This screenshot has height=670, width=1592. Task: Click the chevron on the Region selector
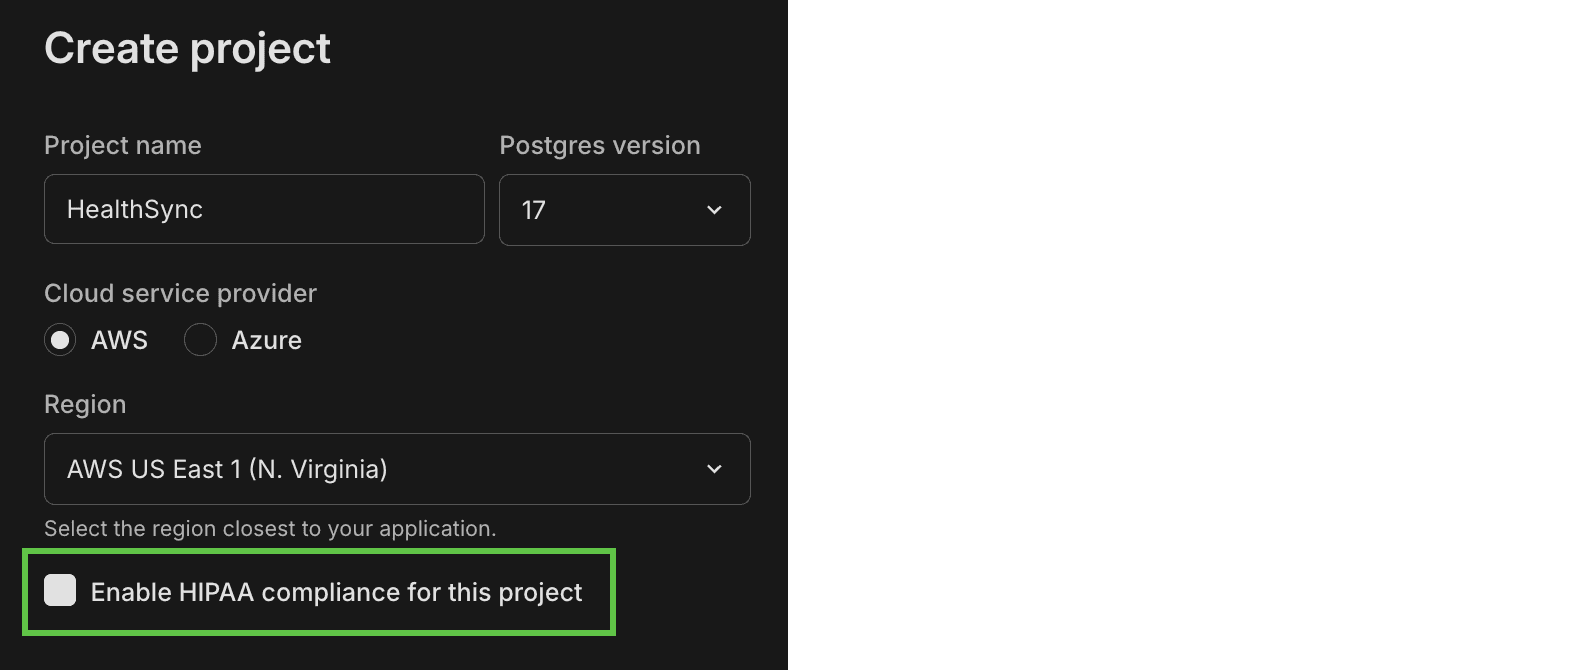(x=714, y=469)
